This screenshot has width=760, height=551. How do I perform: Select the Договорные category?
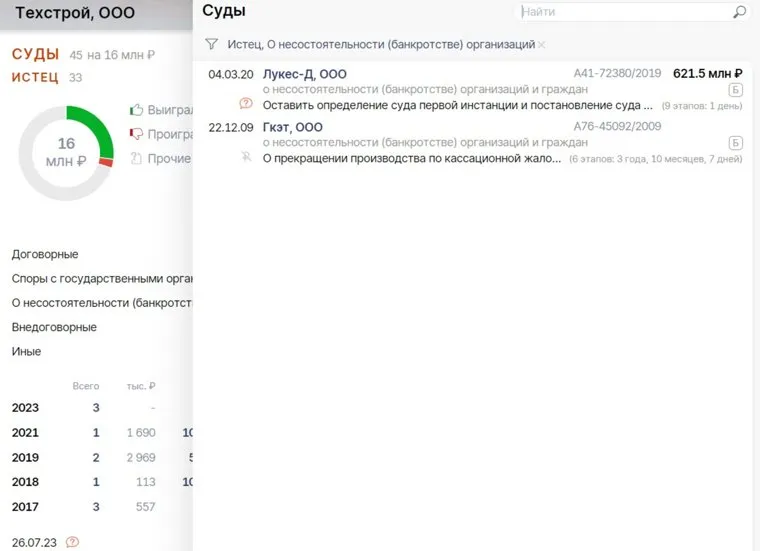[45, 254]
